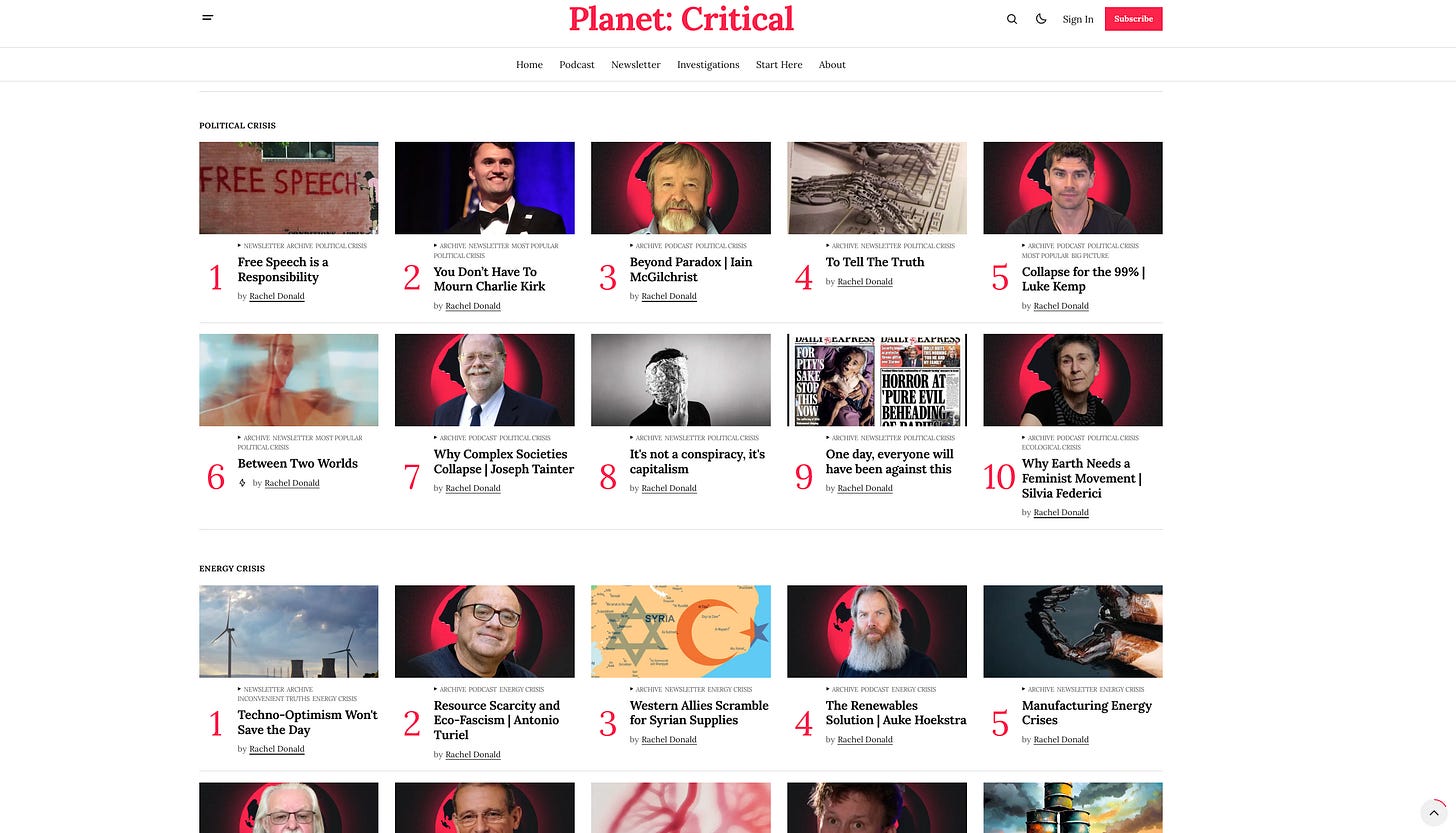
Task: Click MOST POPULAR tag on Between Two Worlds
Action: (339, 438)
